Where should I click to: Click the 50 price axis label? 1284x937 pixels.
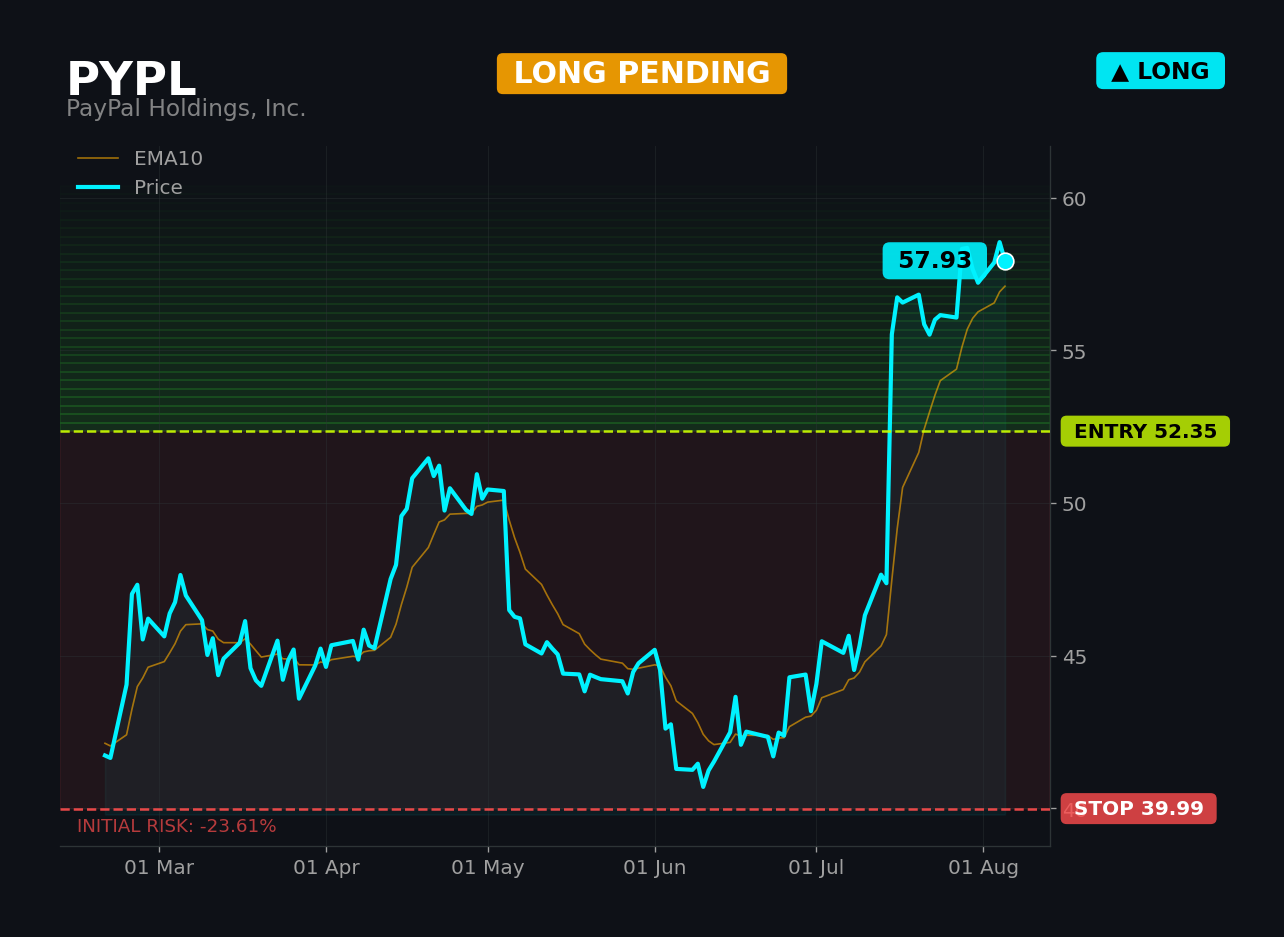pos(1074,504)
